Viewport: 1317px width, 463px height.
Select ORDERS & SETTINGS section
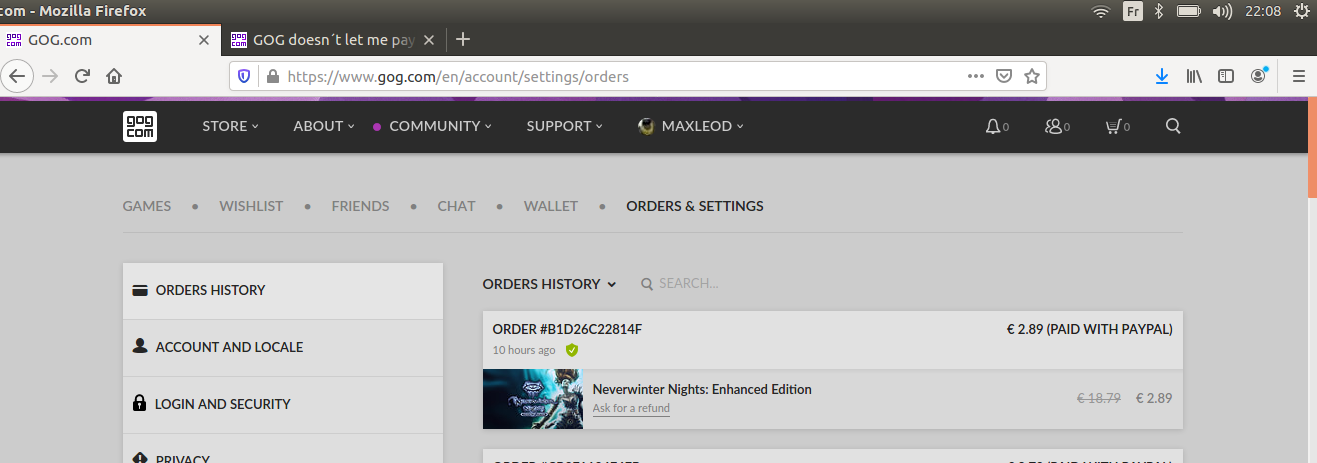click(695, 206)
